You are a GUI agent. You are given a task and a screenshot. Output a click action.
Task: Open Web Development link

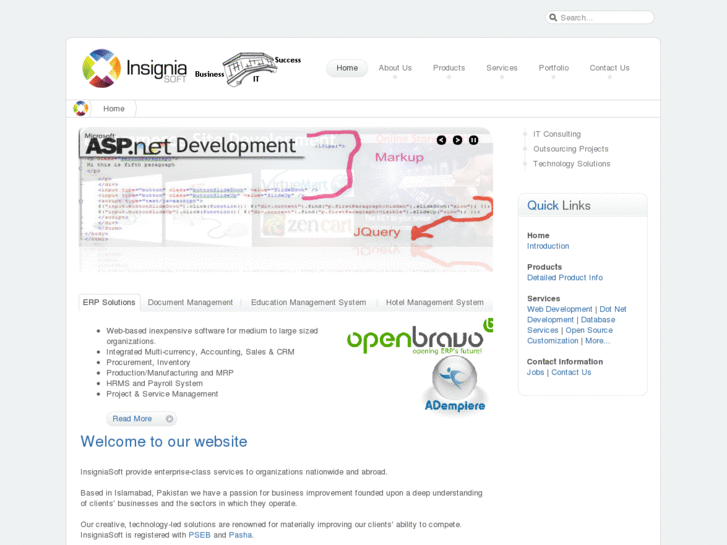560,309
